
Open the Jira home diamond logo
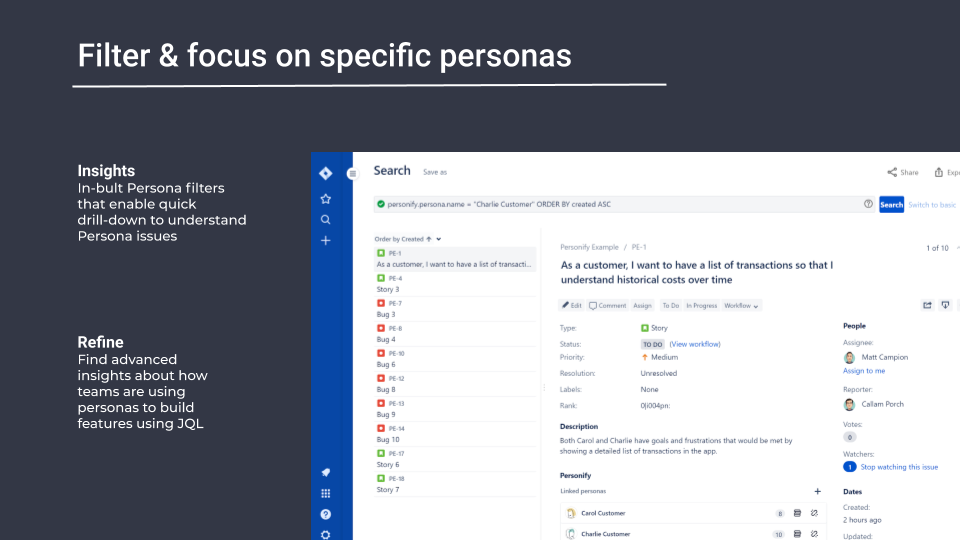click(x=326, y=173)
